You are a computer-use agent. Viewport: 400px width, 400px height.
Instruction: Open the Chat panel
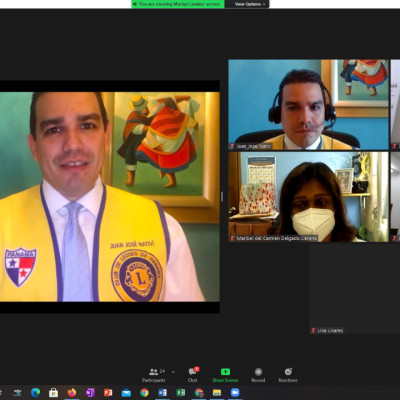click(193, 375)
